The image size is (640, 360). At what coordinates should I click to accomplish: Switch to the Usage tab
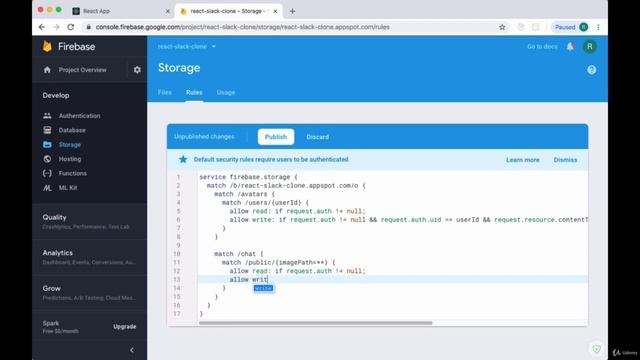click(226, 93)
